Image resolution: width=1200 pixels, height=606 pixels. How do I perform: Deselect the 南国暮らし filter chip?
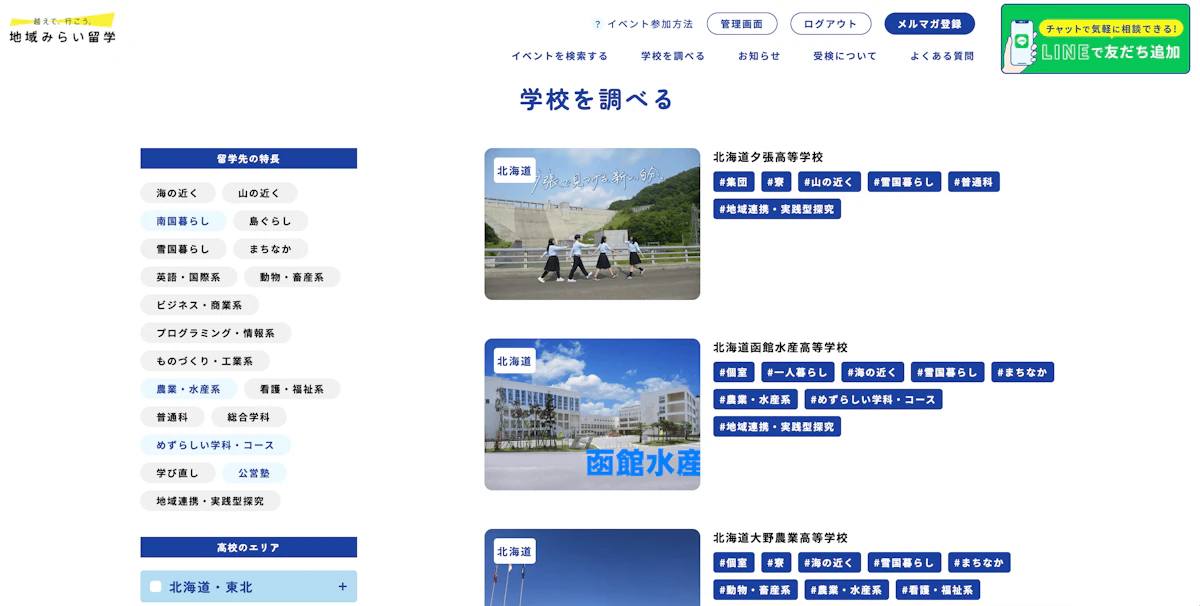[x=183, y=221]
